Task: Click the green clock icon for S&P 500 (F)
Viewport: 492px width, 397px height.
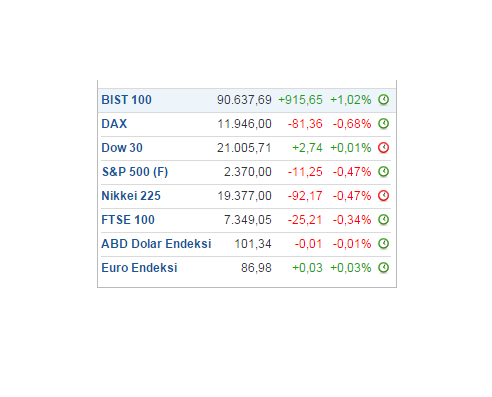Action: click(x=383, y=171)
